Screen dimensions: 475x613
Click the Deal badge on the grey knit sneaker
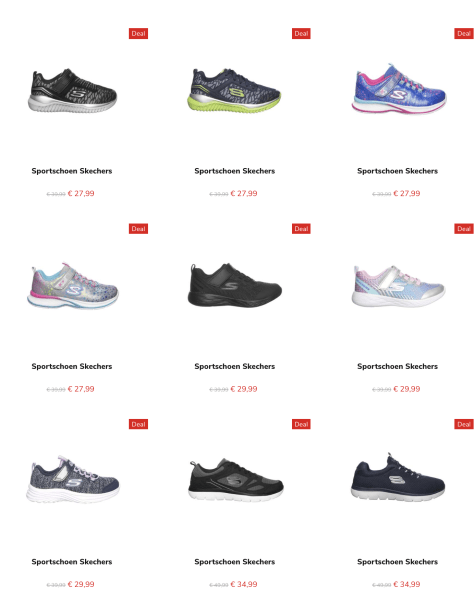click(138, 424)
